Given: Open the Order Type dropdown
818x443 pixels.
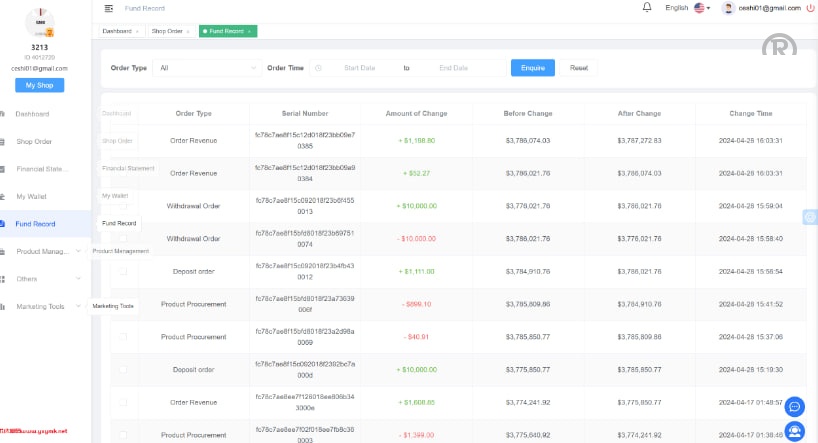Looking at the screenshot, I should (207, 68).
